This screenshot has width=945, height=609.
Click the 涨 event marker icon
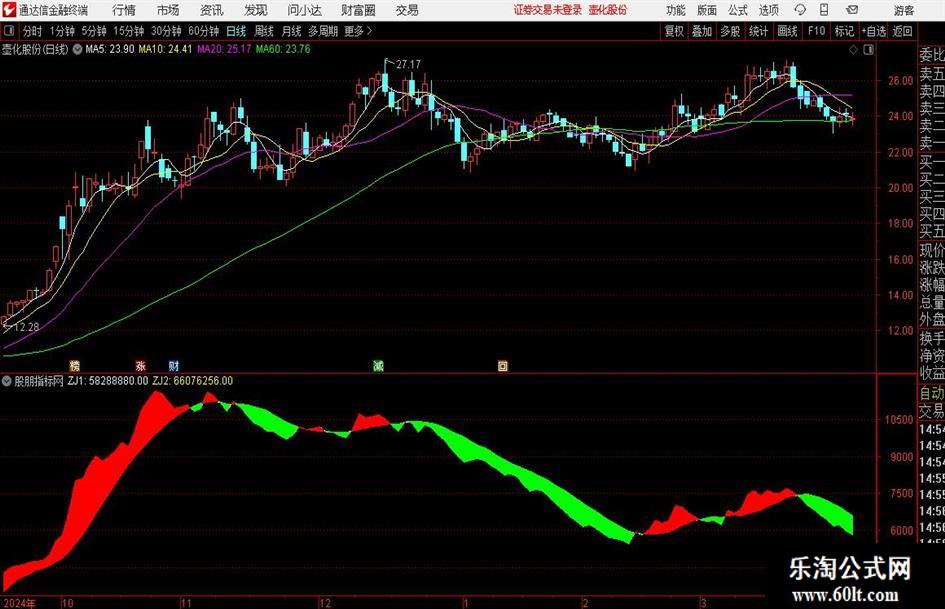tap(141, 366)
